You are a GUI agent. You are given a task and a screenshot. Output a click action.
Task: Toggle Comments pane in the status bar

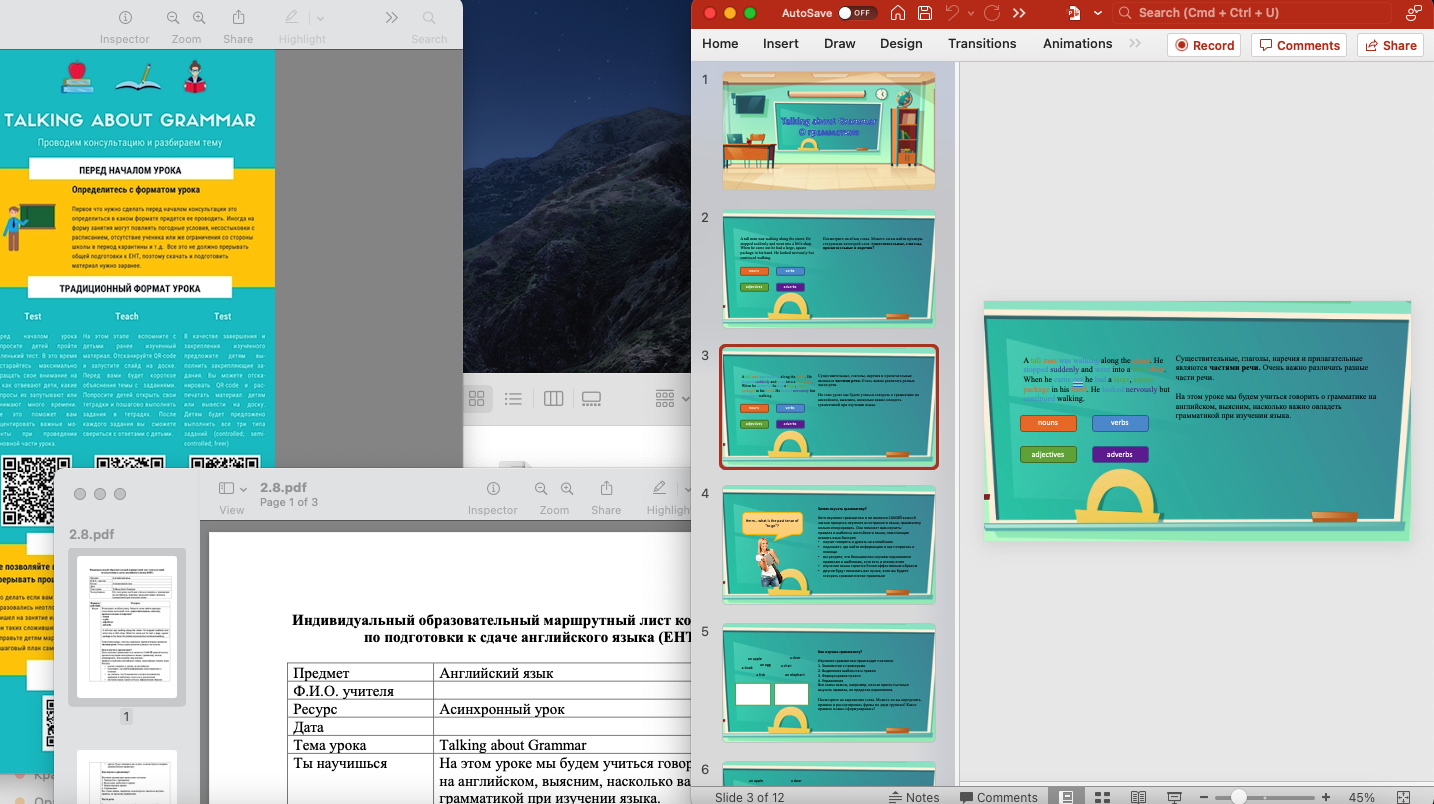pyautogui.click(x=998, y=797)
